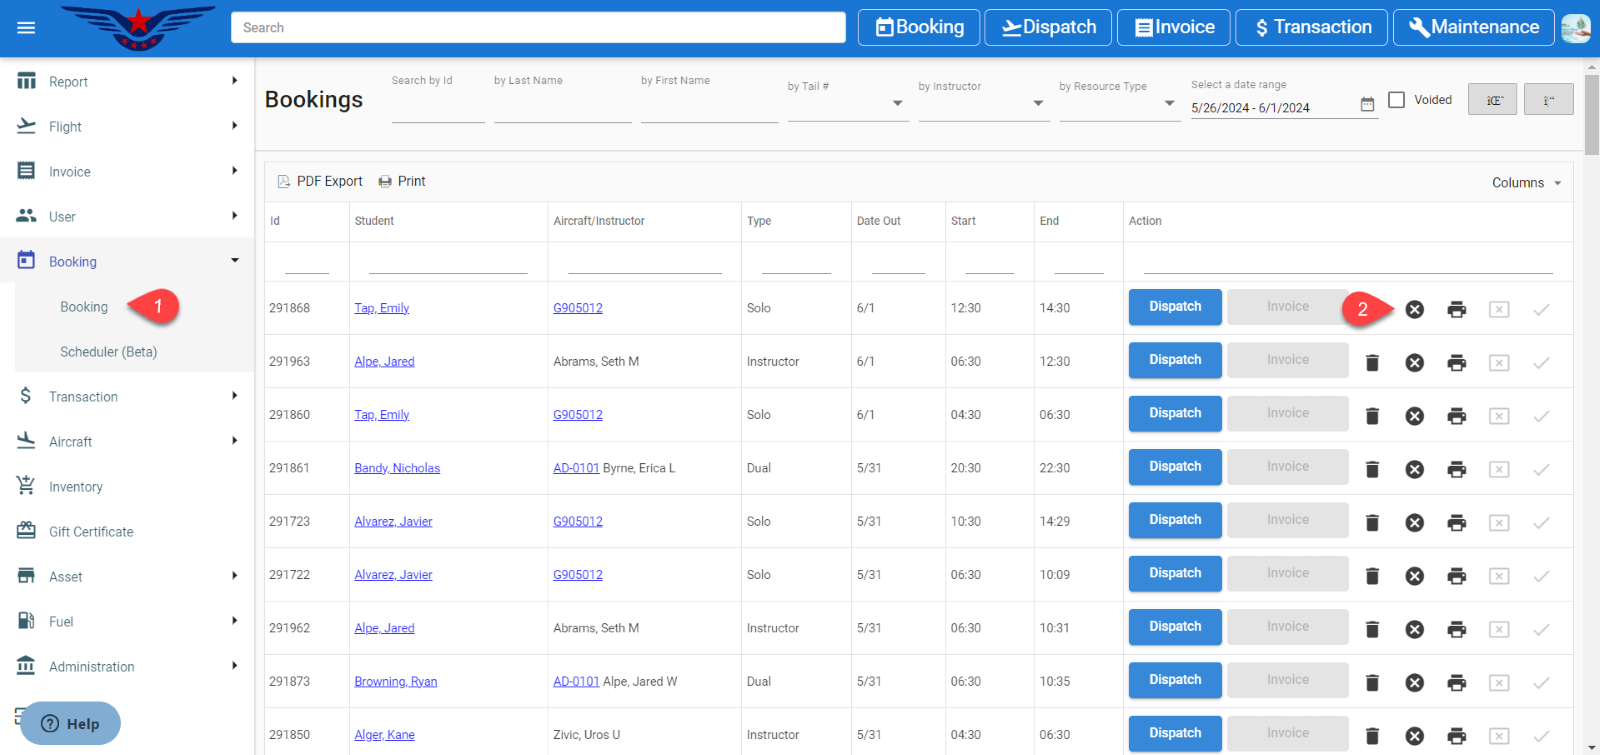Enable the Voided checkbox

click(1397, 100)
